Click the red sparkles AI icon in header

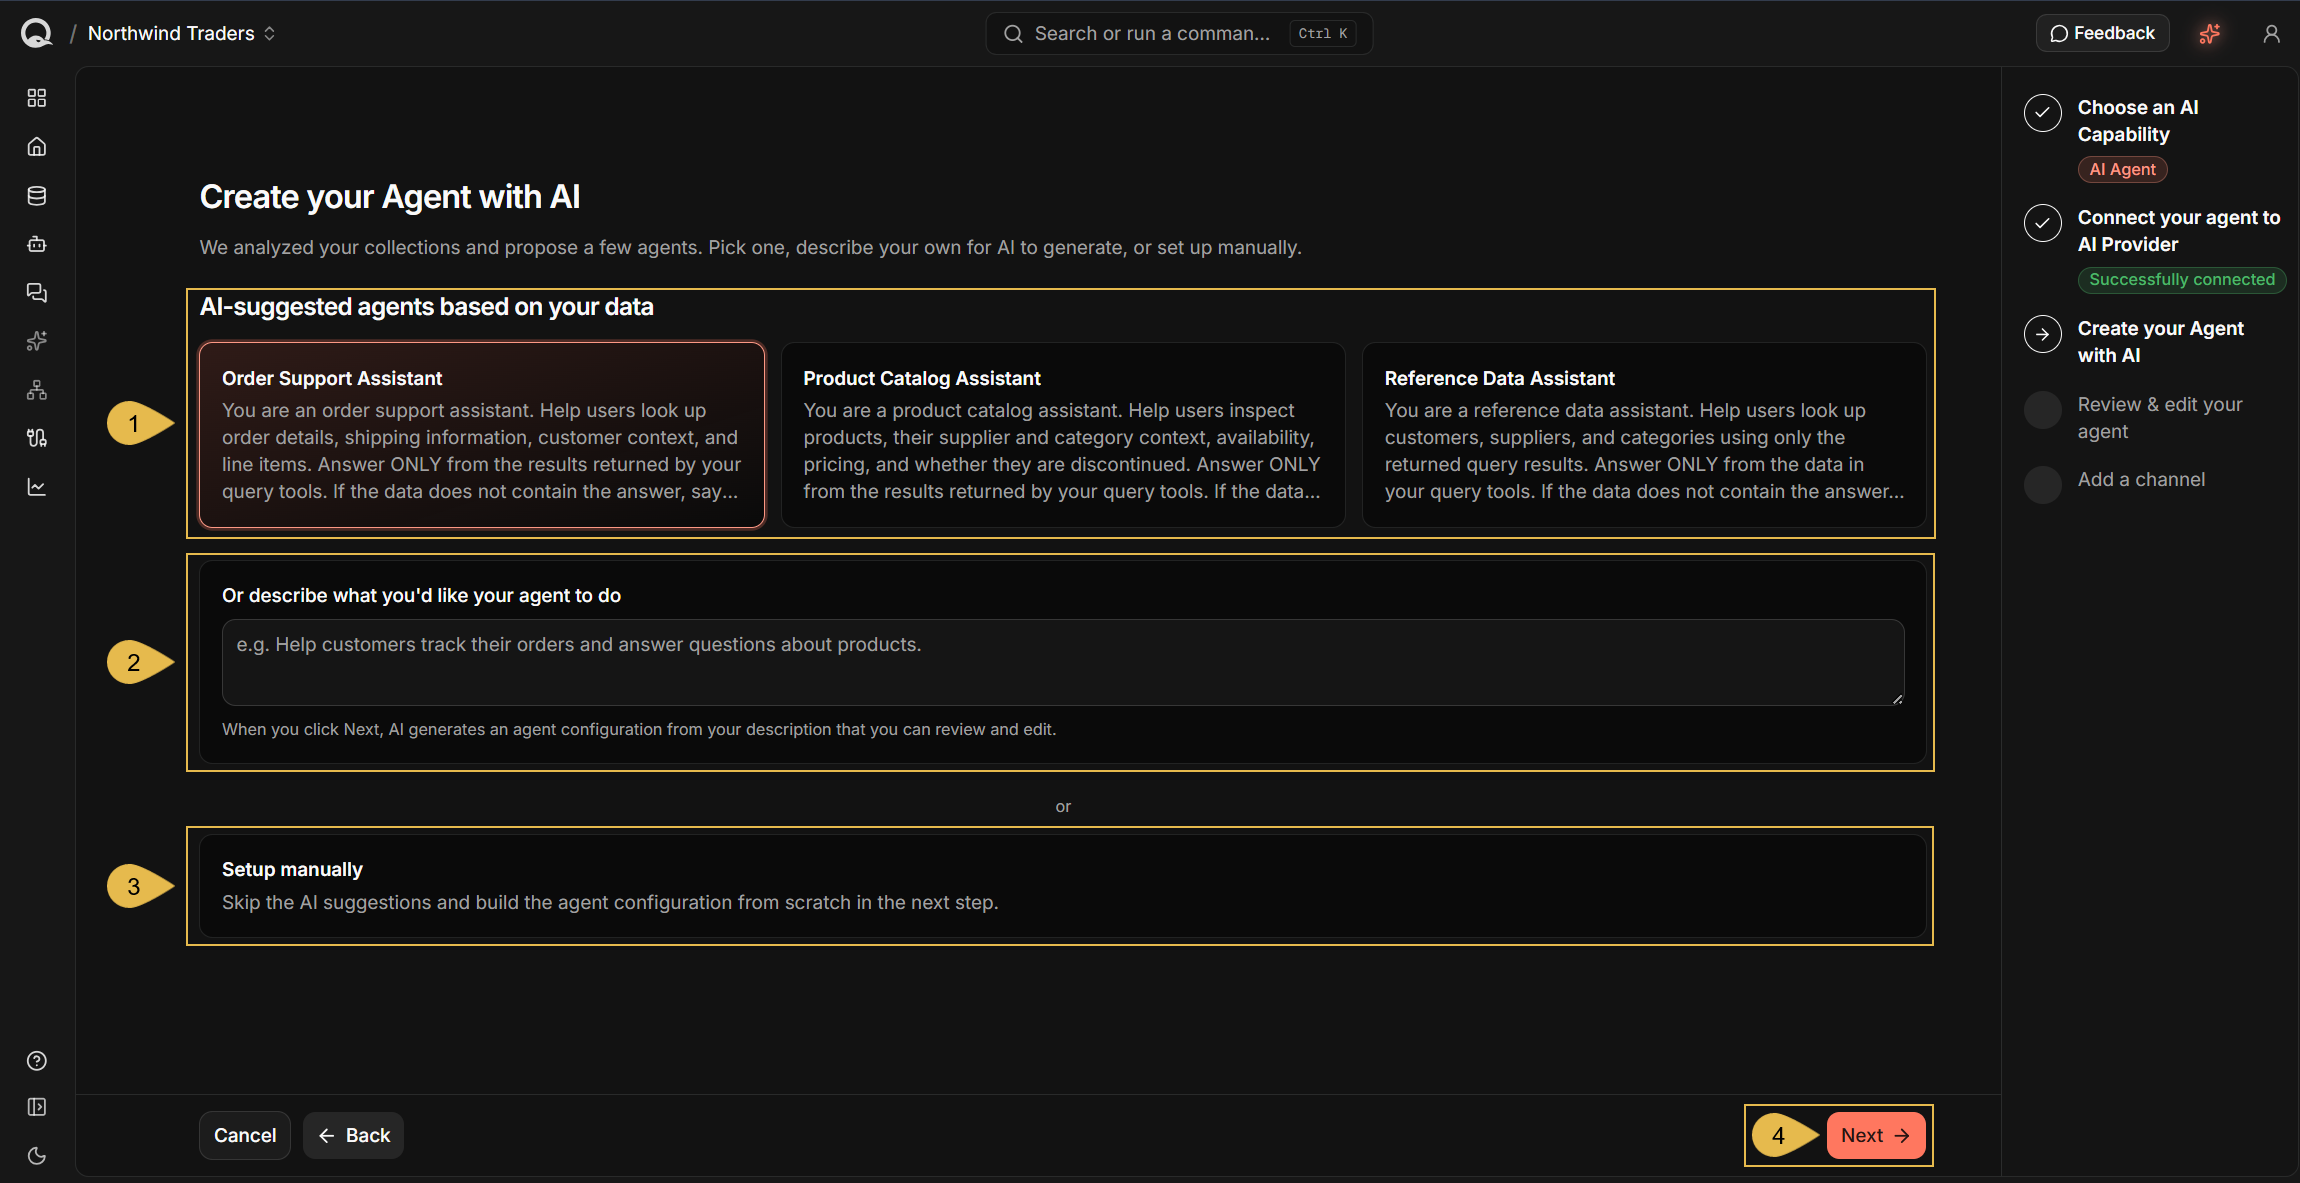pyautogui.click(x=2210, y=34)
